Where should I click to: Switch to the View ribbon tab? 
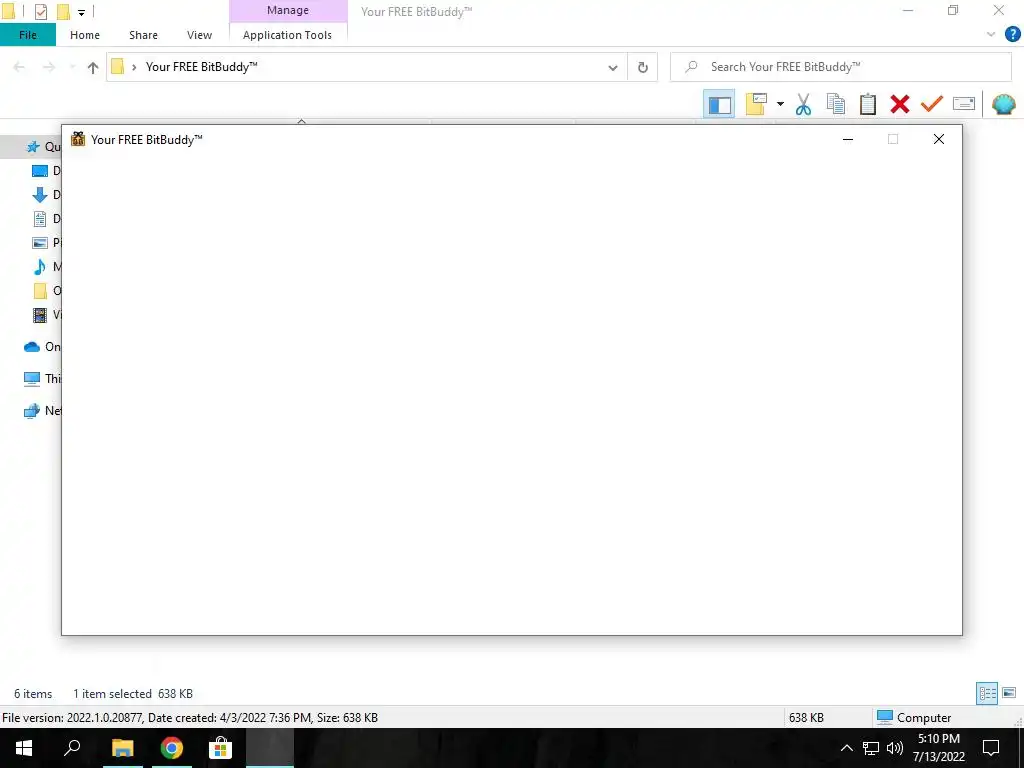[x=199, y=35]
